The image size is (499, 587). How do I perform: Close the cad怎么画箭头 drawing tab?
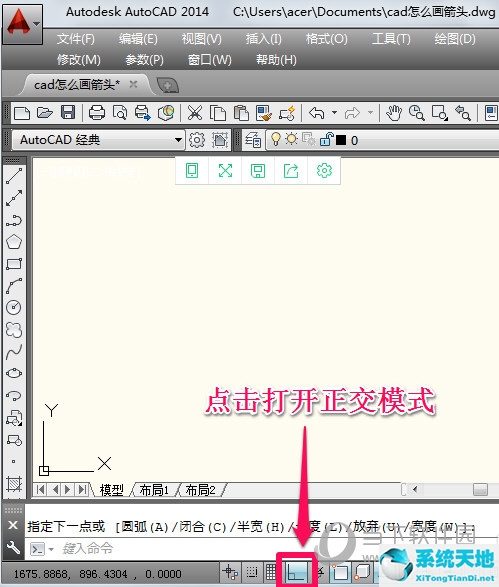click(133, 85)
